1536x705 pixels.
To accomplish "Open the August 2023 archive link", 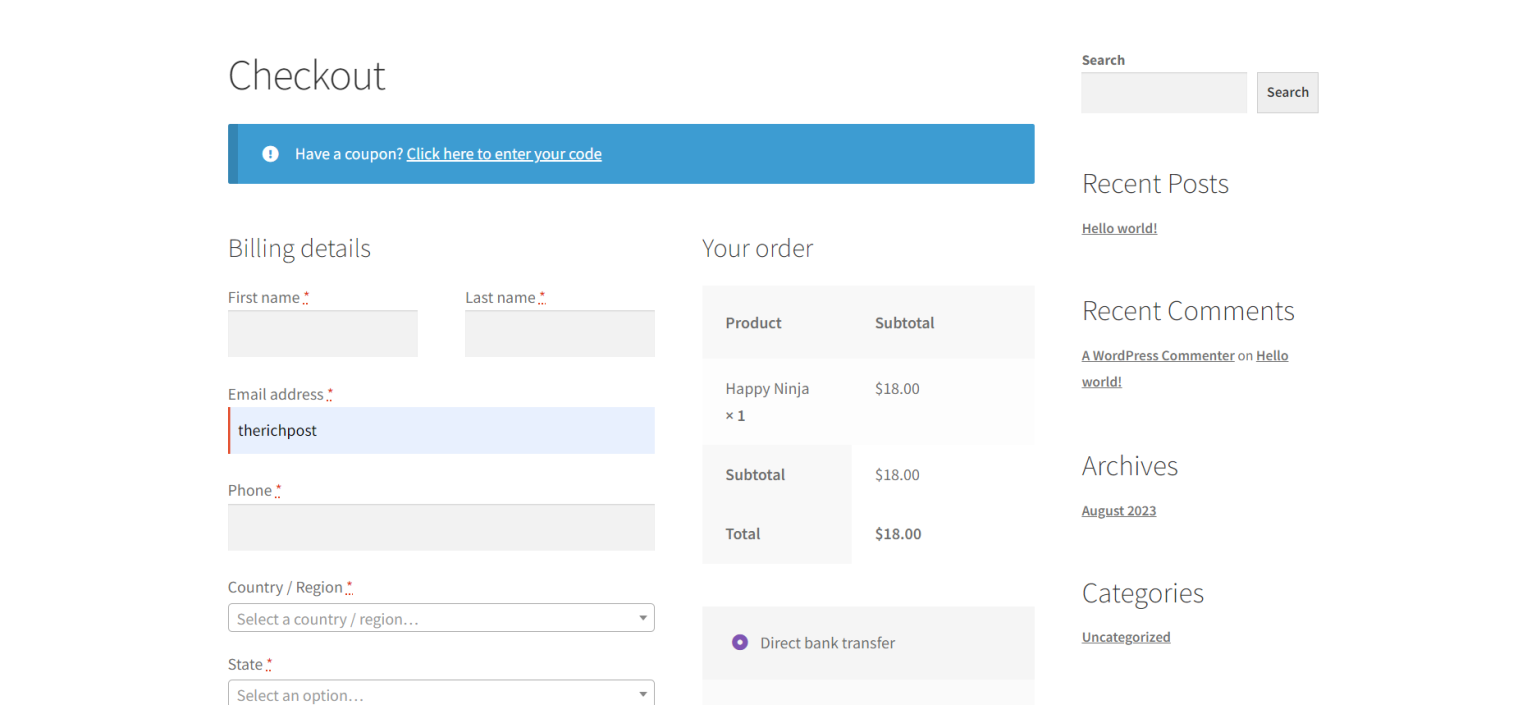I will [1119, 511].
